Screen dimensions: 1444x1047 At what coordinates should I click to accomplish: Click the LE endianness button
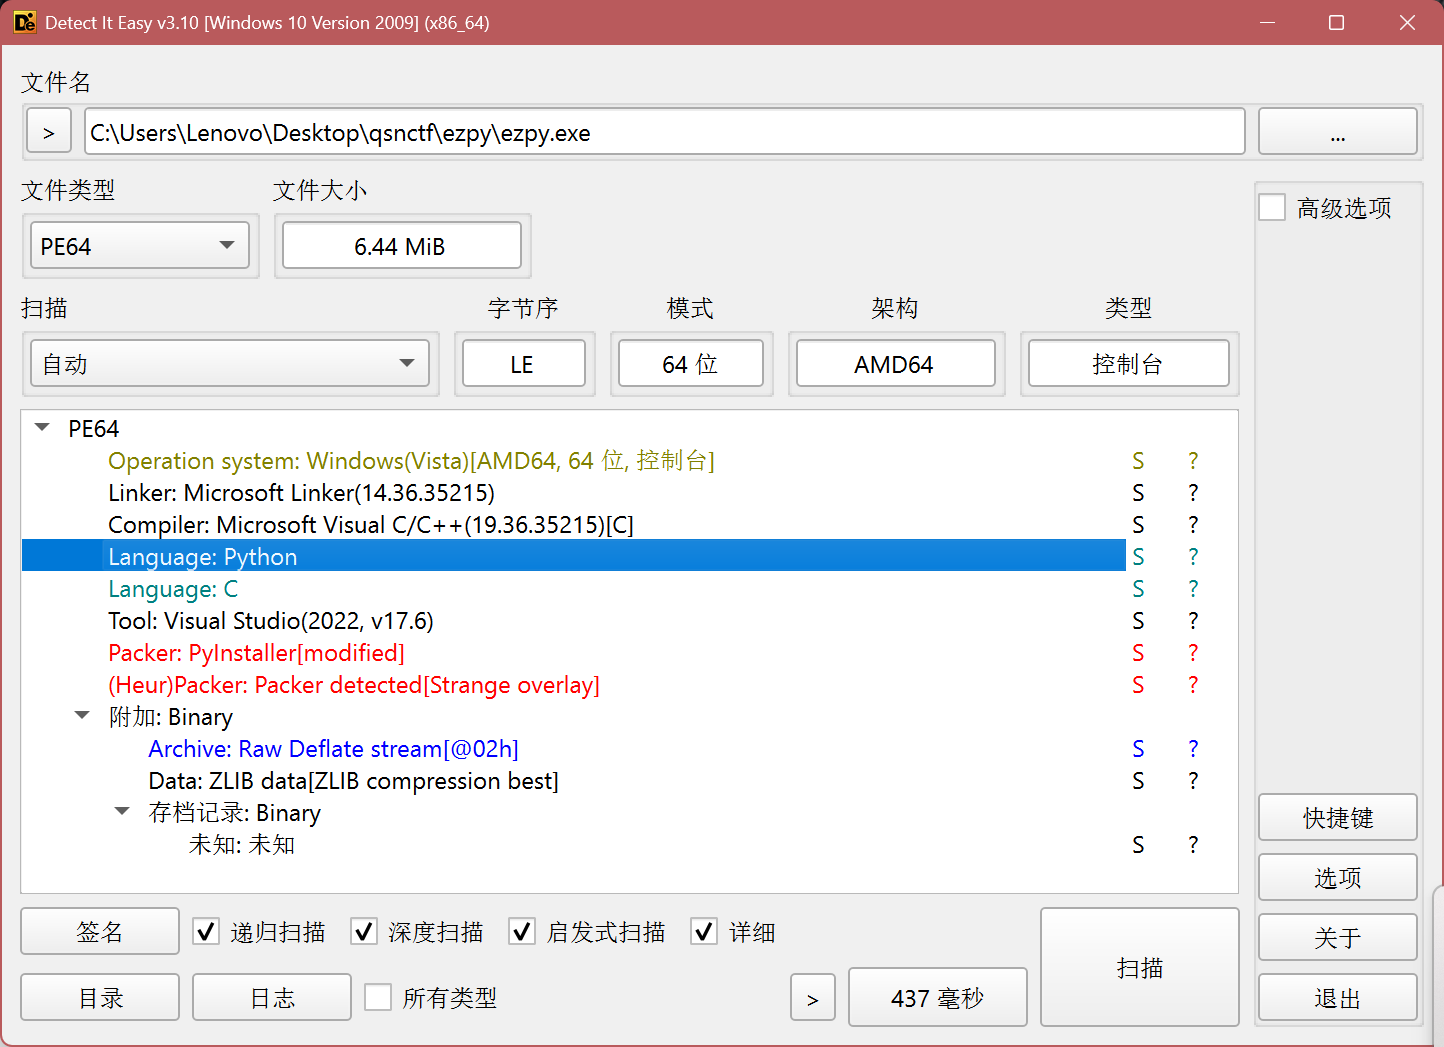(524, 364)
